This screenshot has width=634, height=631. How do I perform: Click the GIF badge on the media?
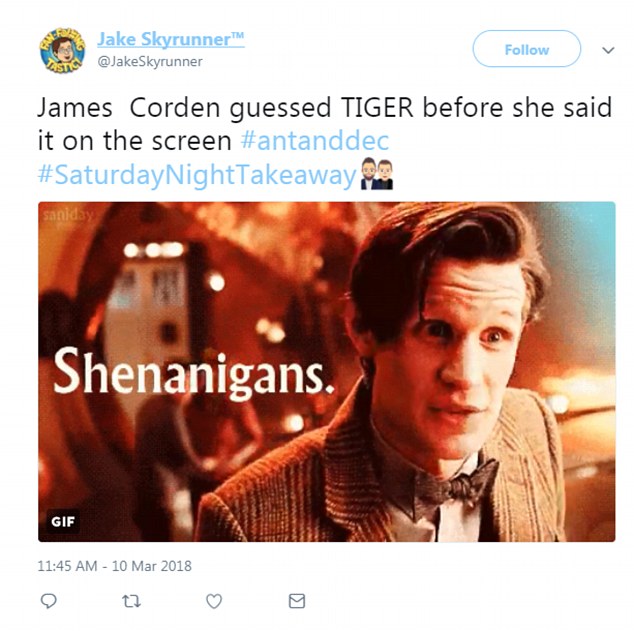tap(63, 521)
